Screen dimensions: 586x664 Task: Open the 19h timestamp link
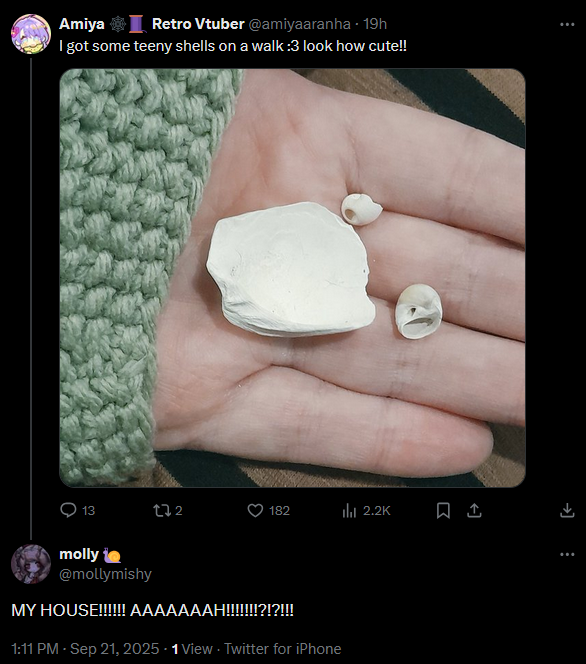[375, 24]
